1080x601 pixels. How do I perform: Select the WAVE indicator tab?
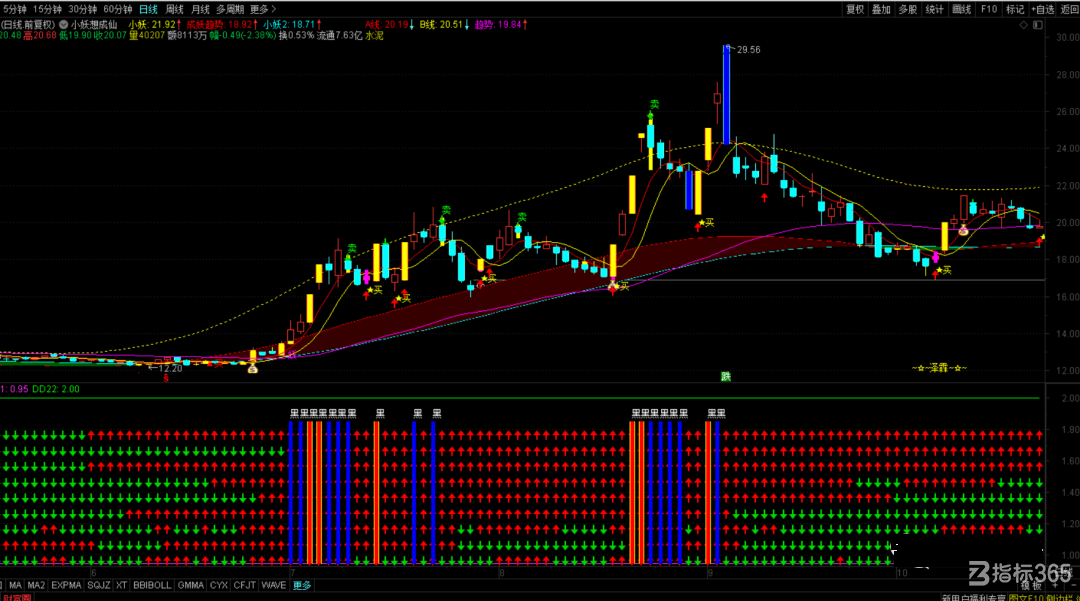273,585
